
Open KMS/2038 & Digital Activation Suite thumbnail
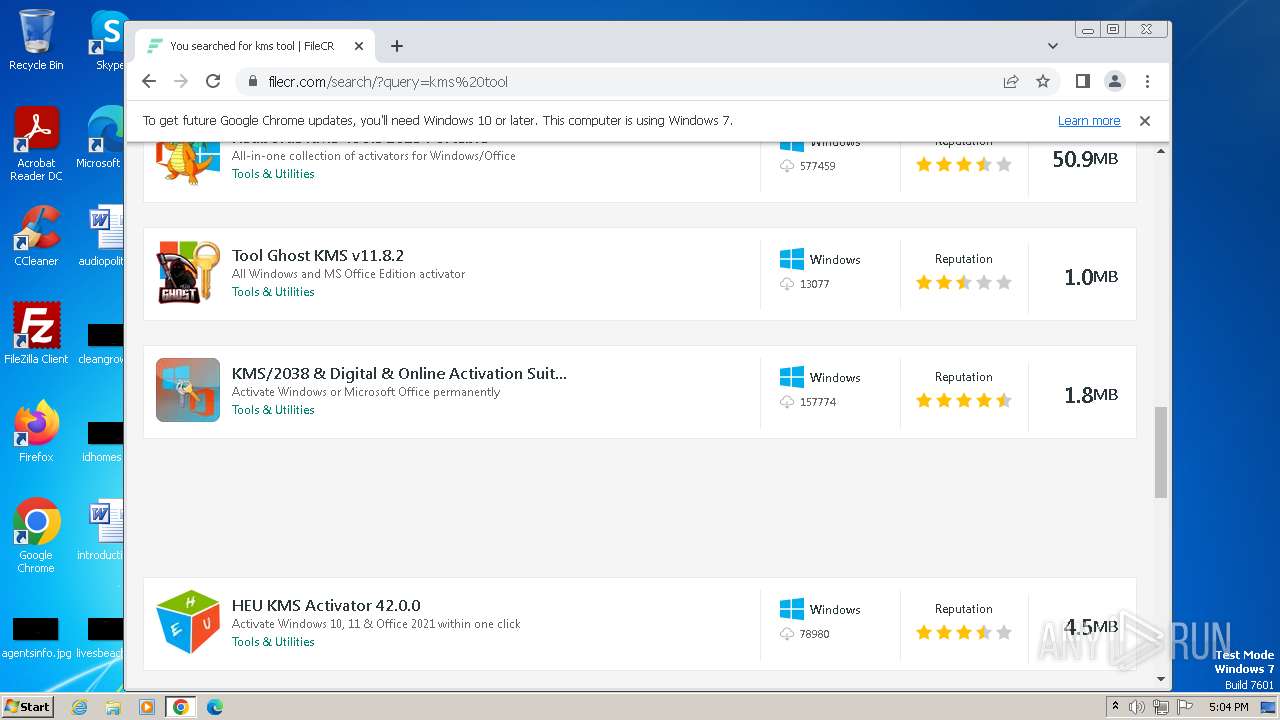pyautogui.click(x=188, y=390)
